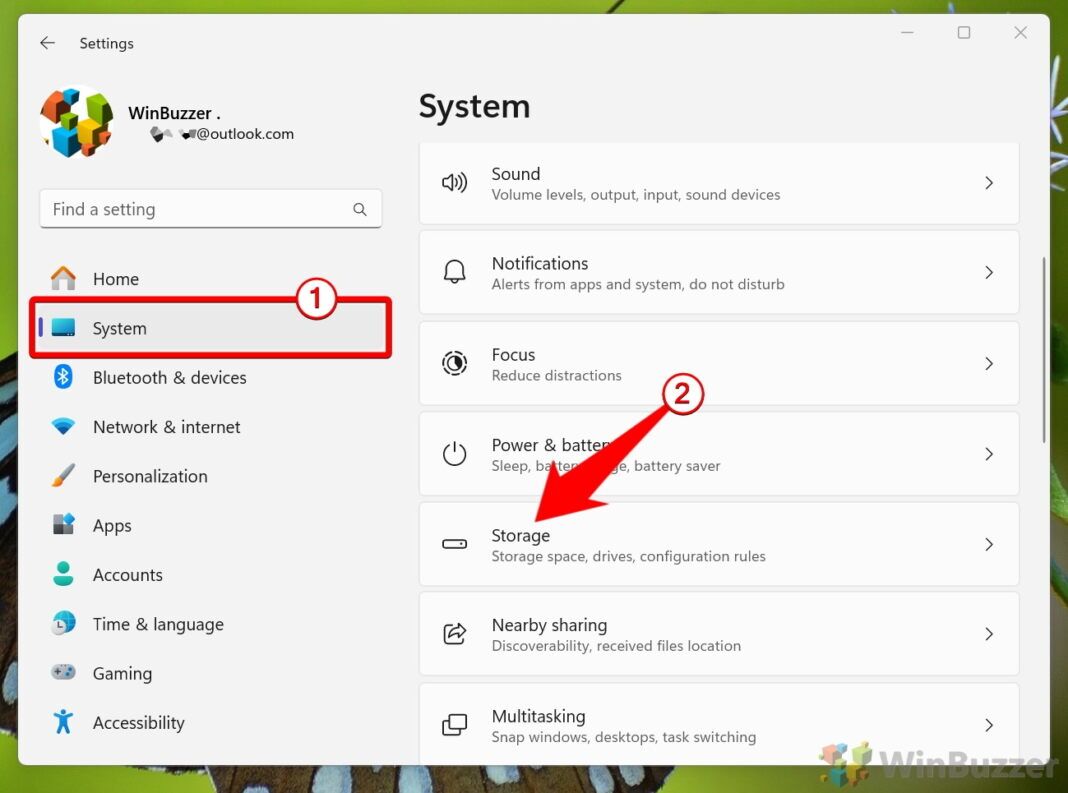
Task: Click the Sound speaker icon
Action: point(455,183)
